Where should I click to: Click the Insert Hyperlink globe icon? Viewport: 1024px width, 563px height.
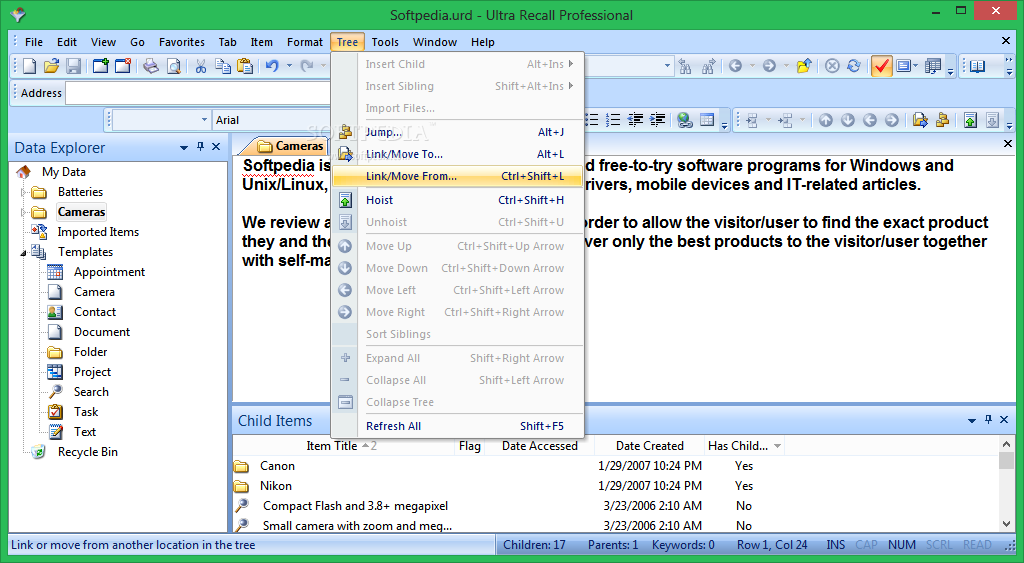pos(684,120)
